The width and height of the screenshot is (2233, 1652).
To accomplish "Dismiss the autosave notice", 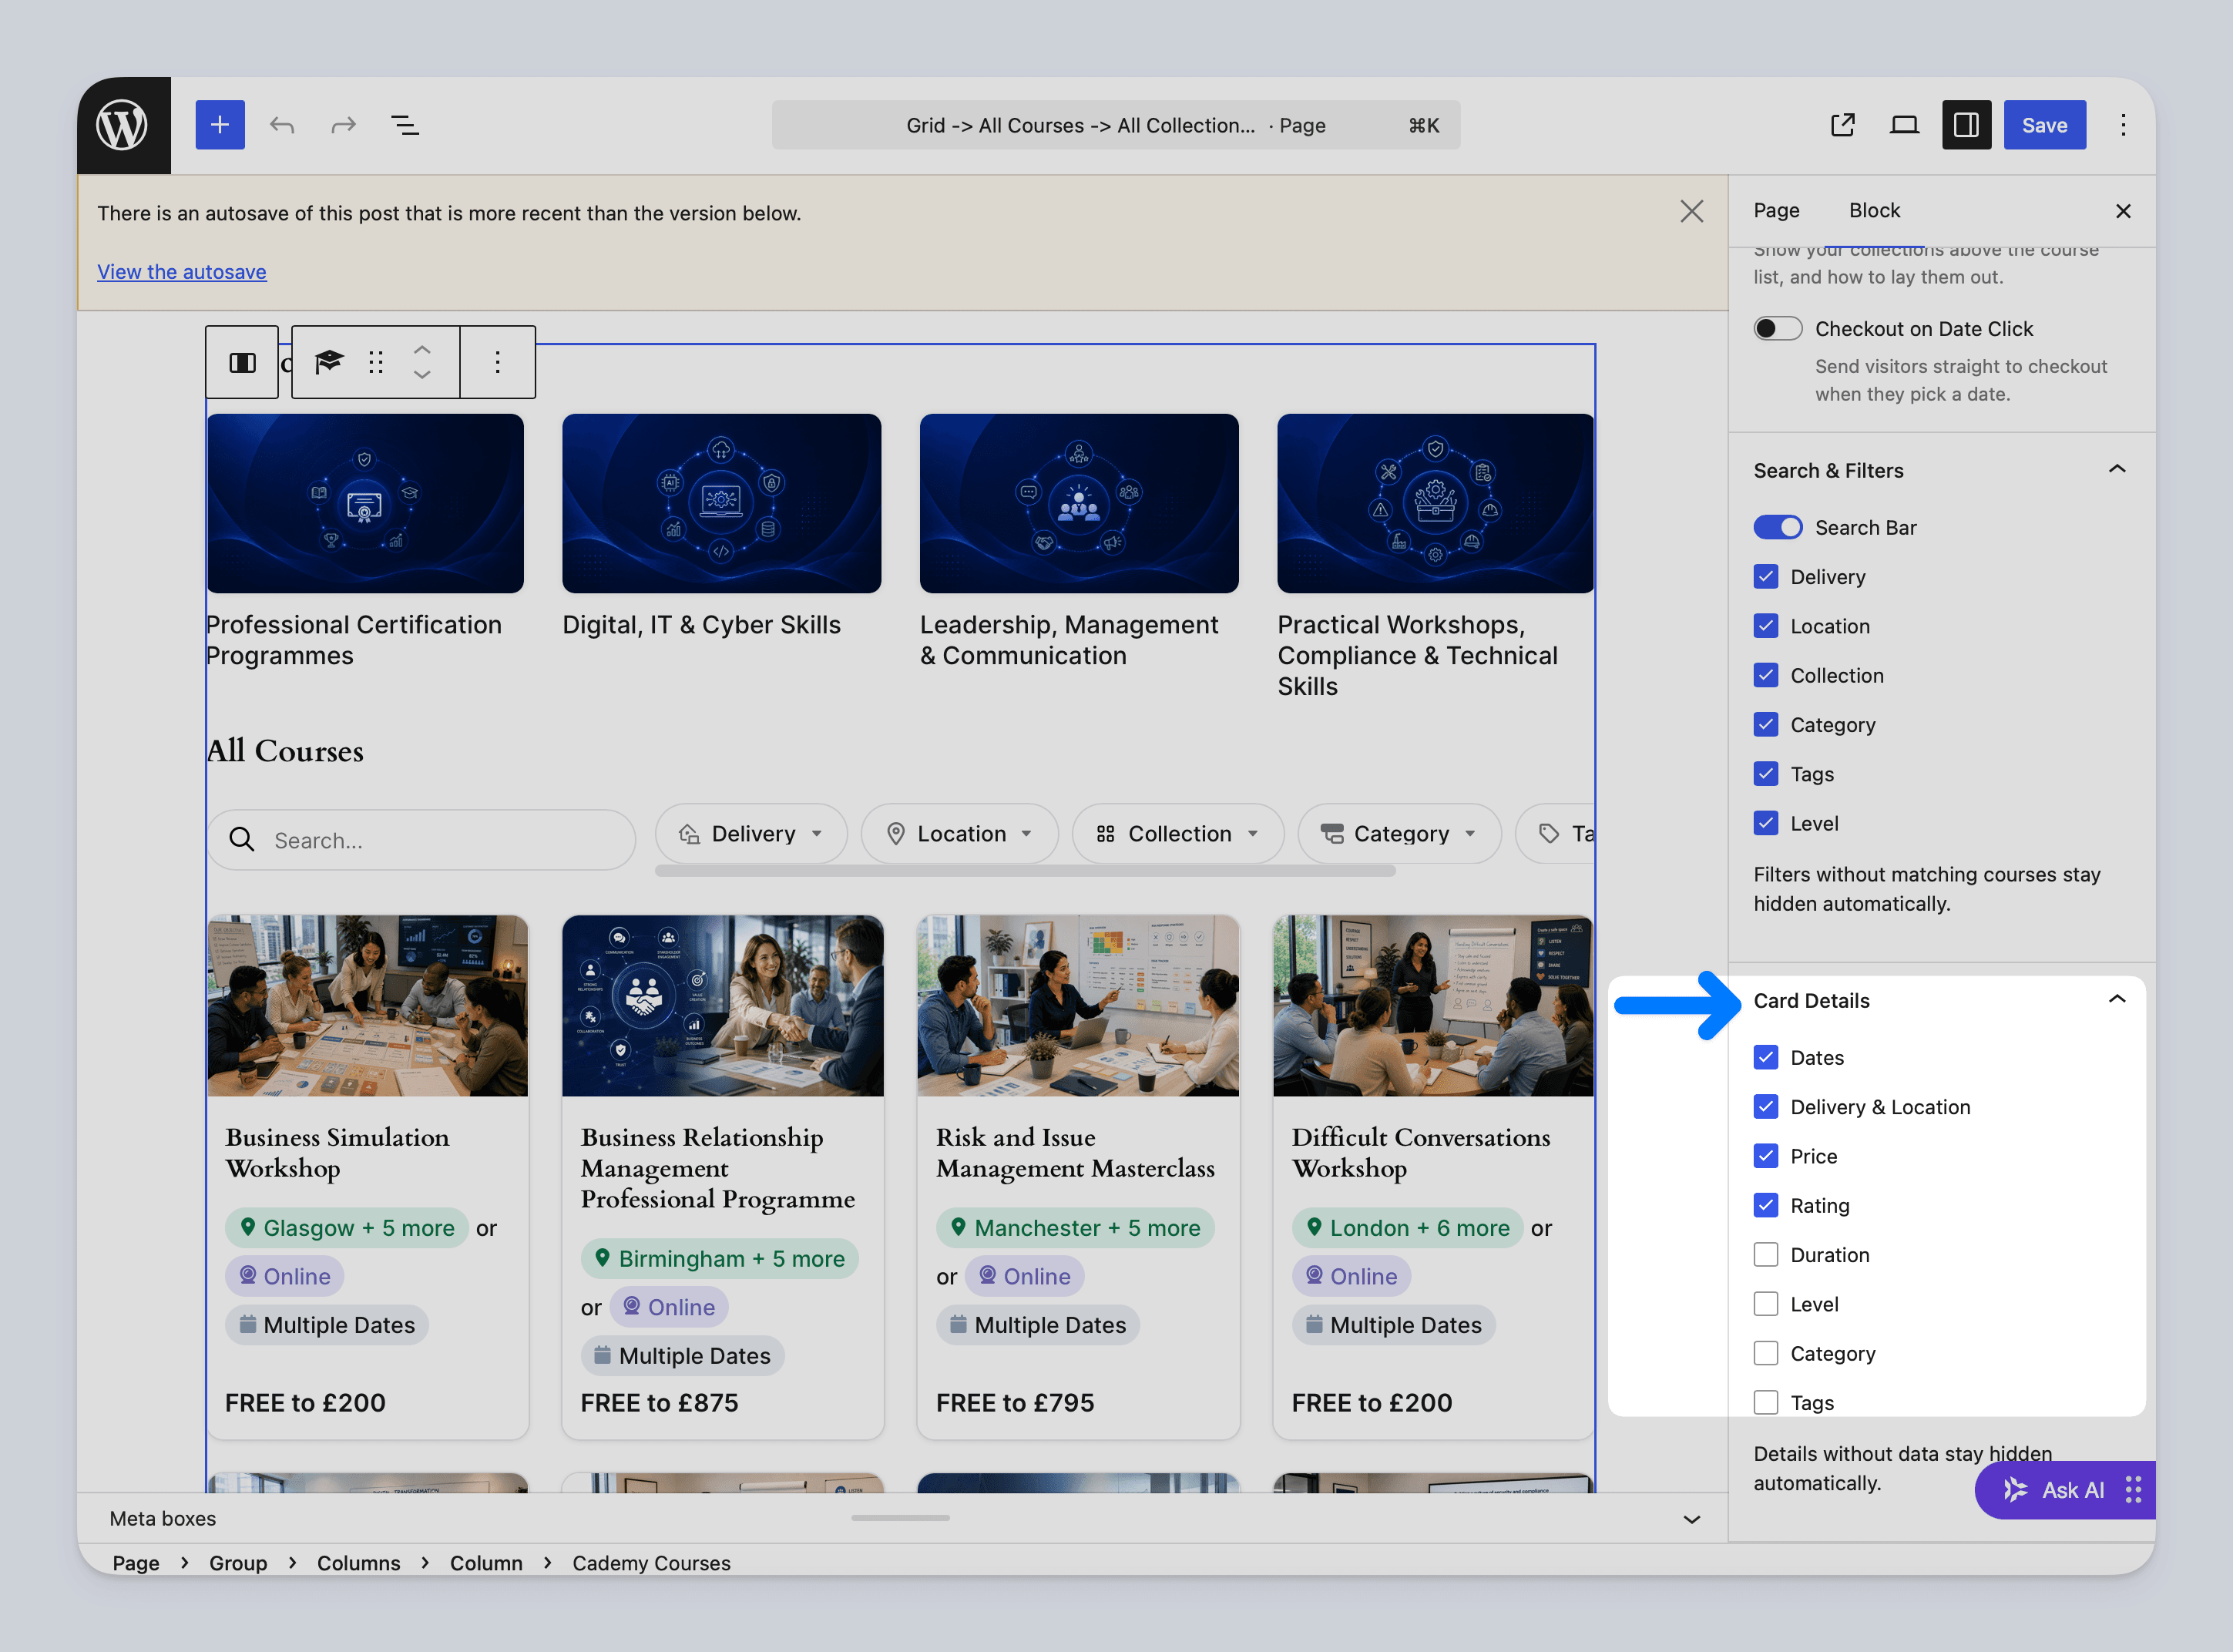I will coord(1691,212).
